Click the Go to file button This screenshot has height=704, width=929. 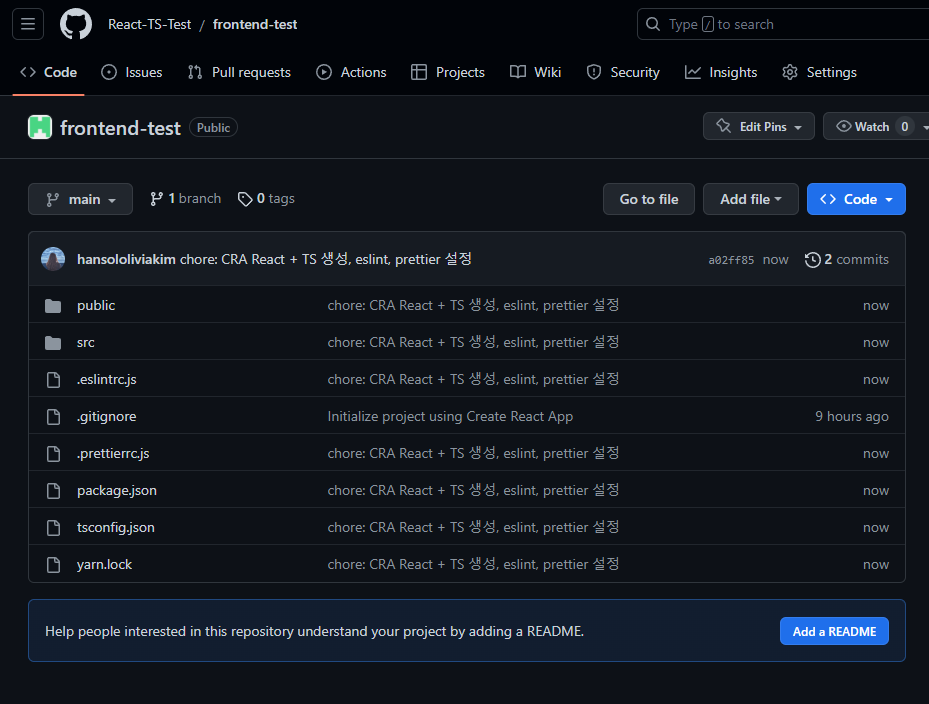point(649,199)
